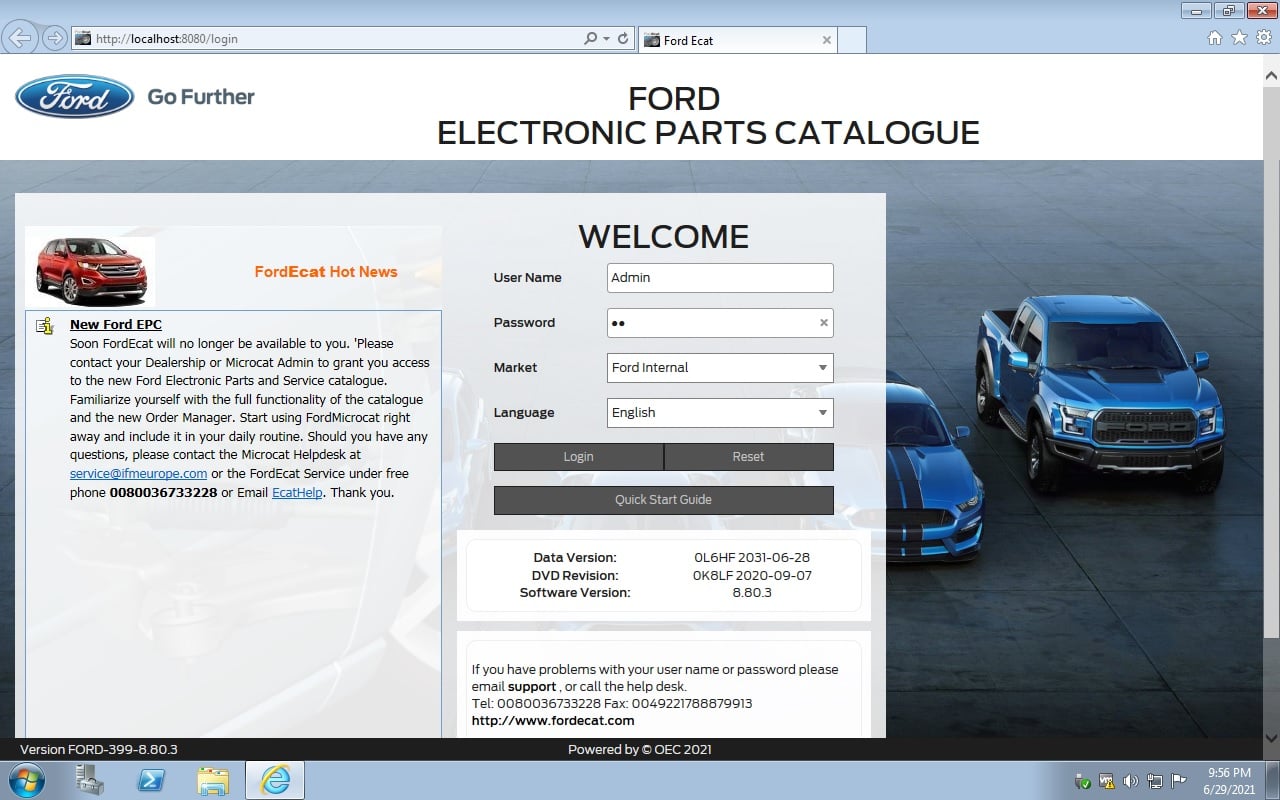1280x800 pixels.
Task: Open the Market dropdown showing Ford Internal
Action: tap(720, 368)
